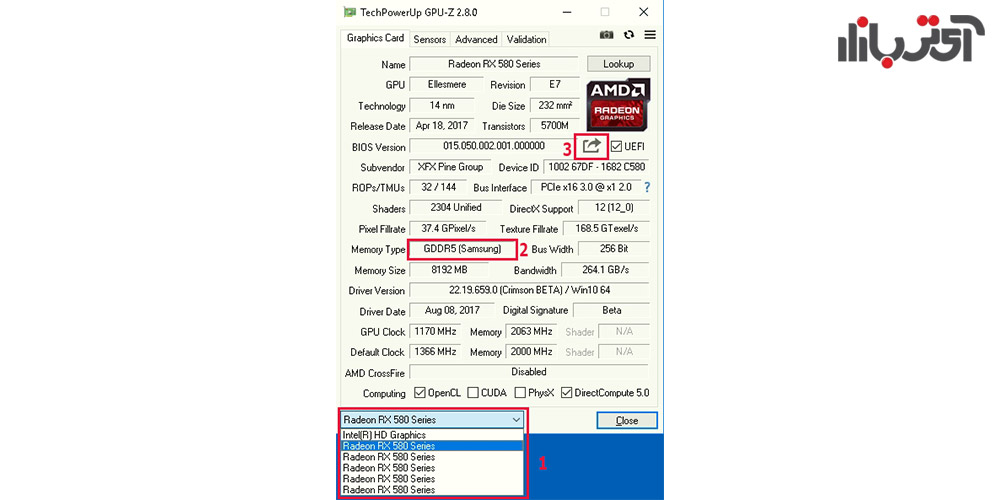The image size is (1000, 500).
Task: Minimize the GPU-Z window
Action: point(565,12)
